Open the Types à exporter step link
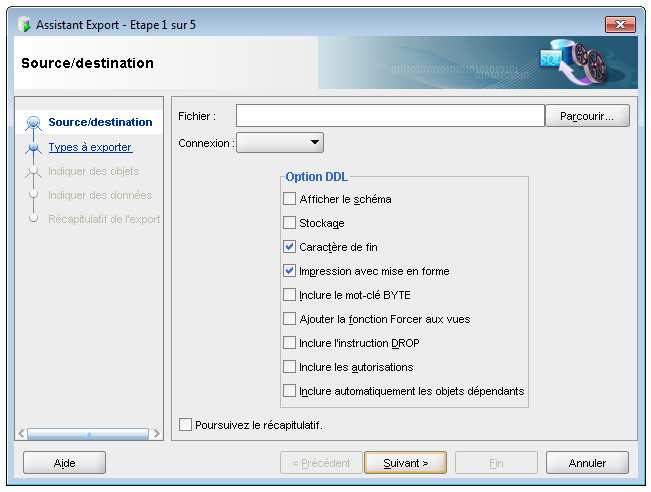The width and height of the screenshot is (651, 492). [x=90, y=147]
